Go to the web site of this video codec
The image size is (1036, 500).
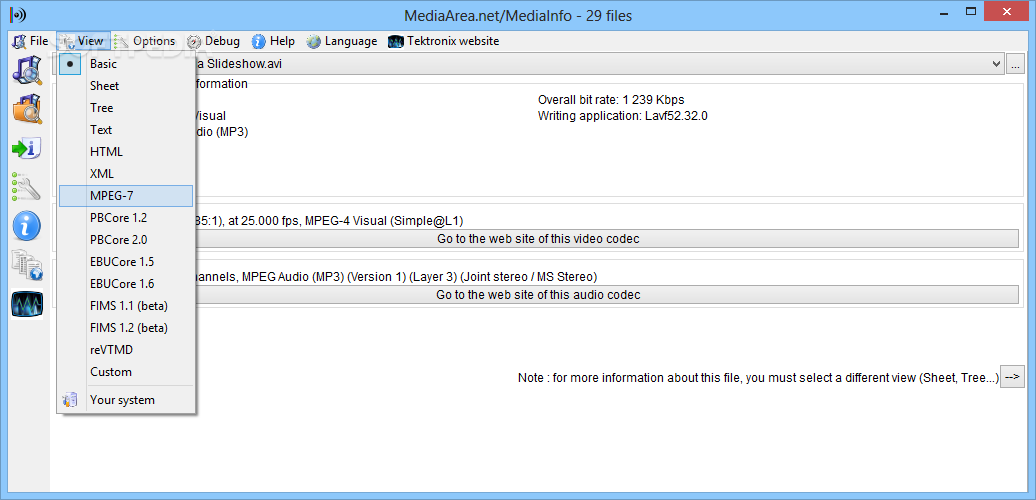coord(538,238)
